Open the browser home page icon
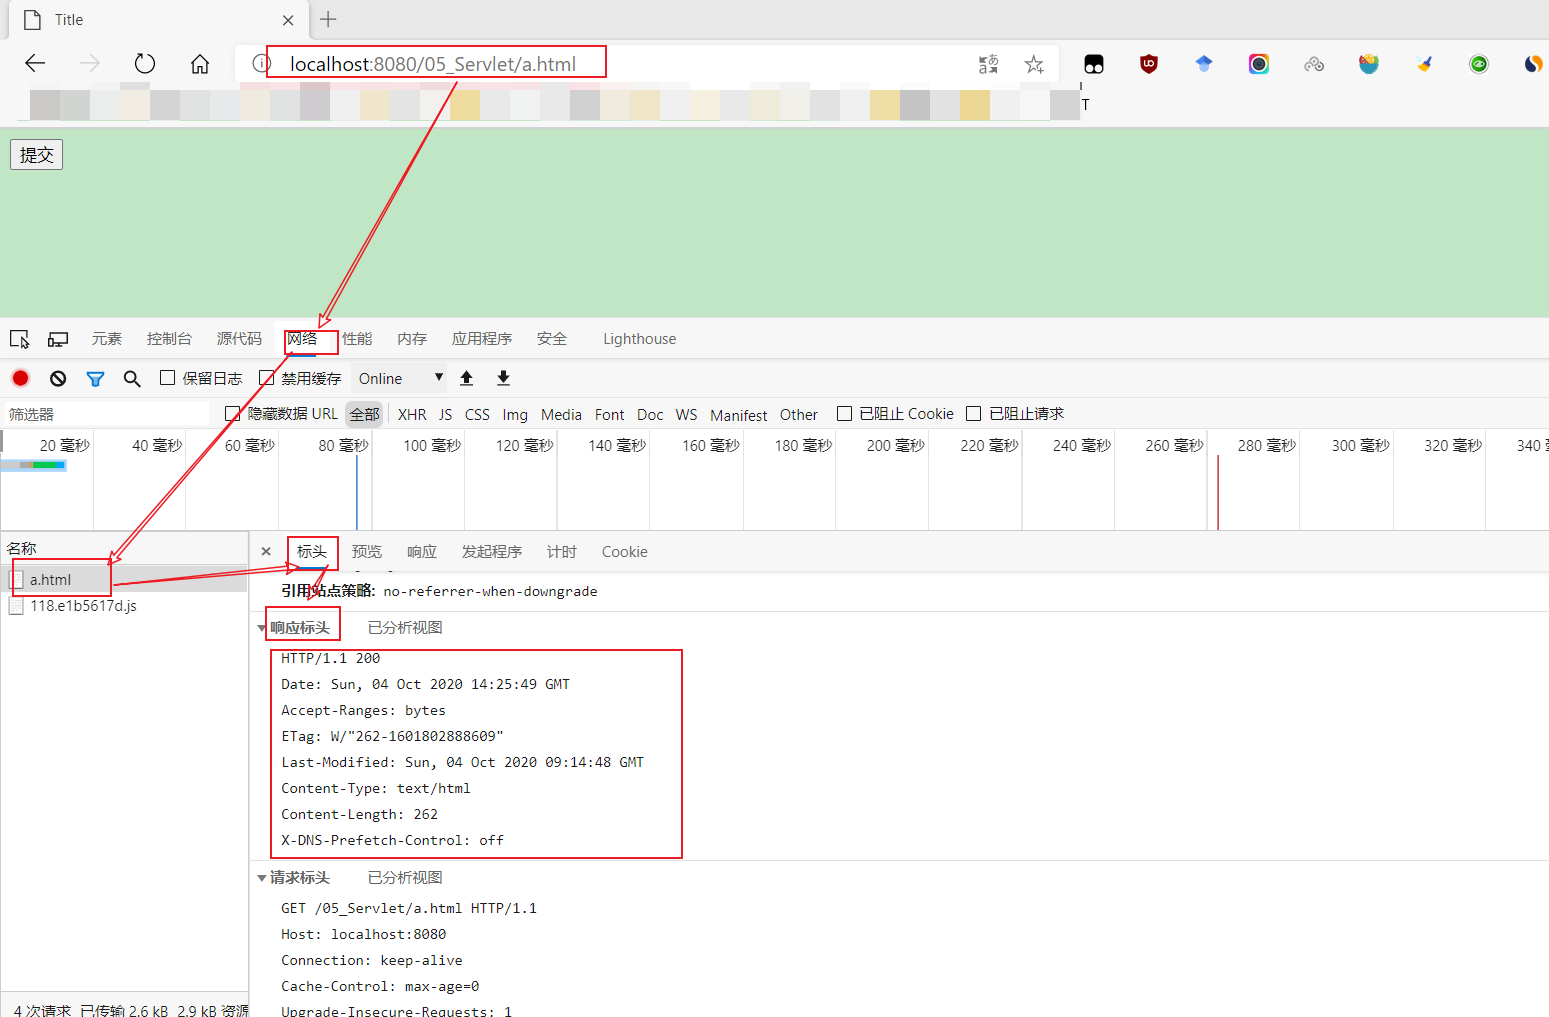Screen dimensions: 1549x1017 coord(200,64)
